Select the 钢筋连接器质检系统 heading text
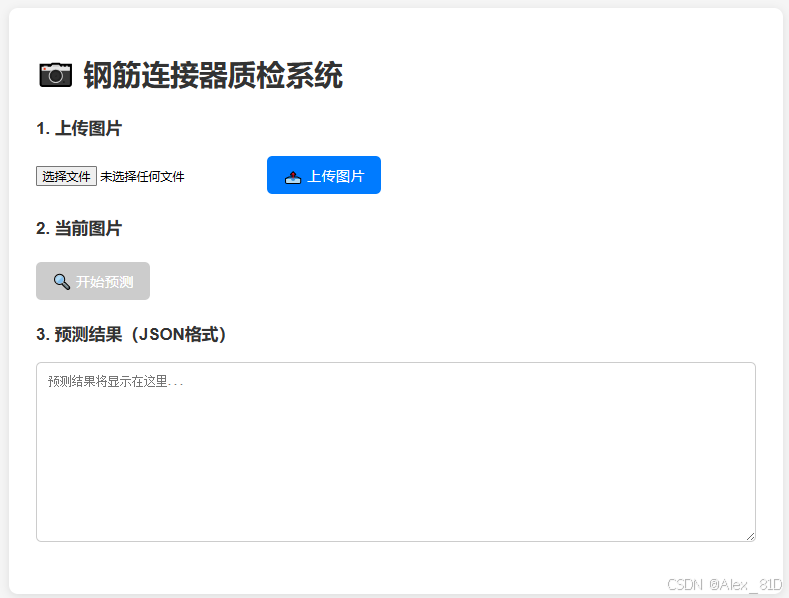789x598 pixels. tap(213, 76)
